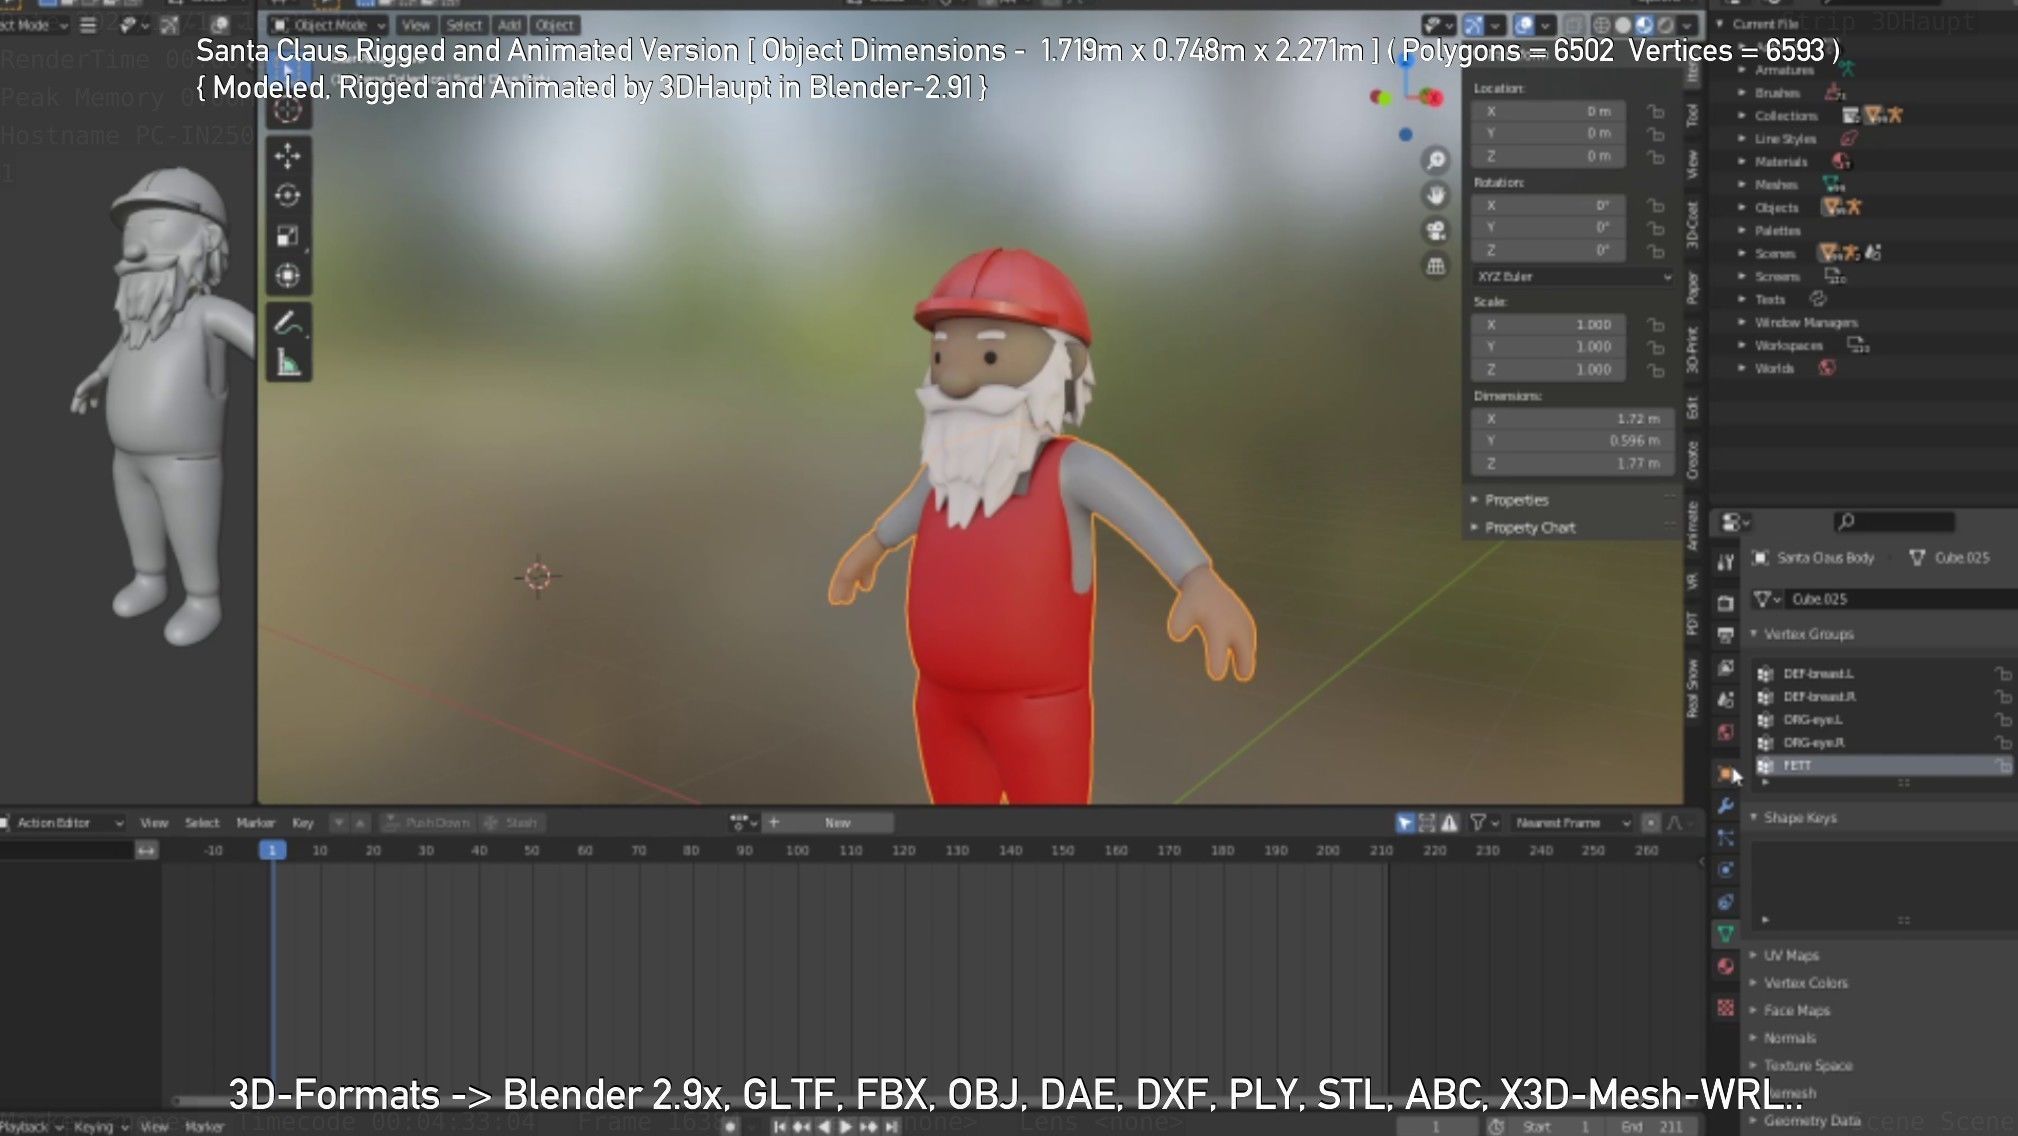Screen dimensions: 2018x1136
Task: Toggle lock on Location X
Action: (x=1655, y=111)
